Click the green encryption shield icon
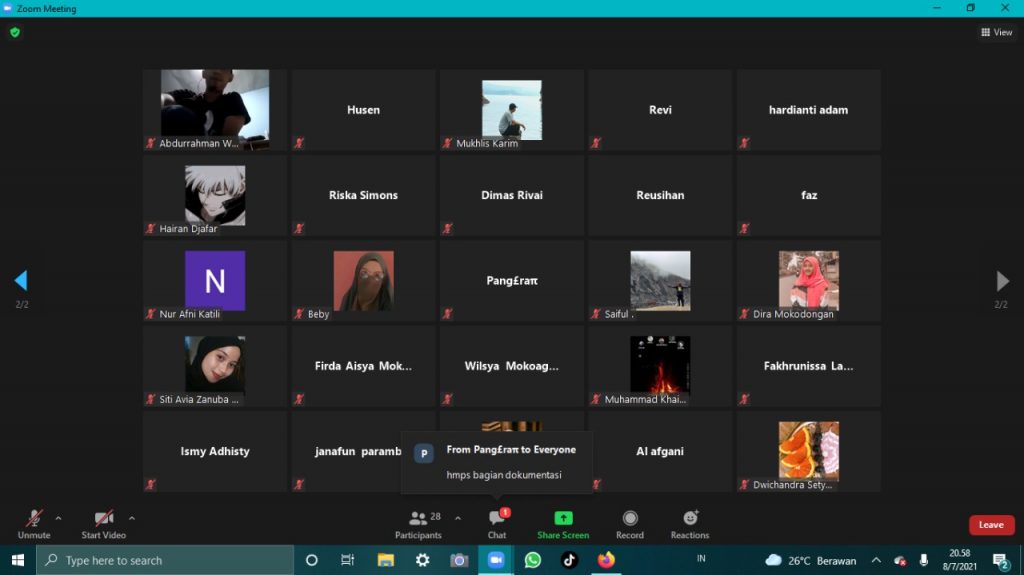1024x575 pixels. [x=15, y=32]
